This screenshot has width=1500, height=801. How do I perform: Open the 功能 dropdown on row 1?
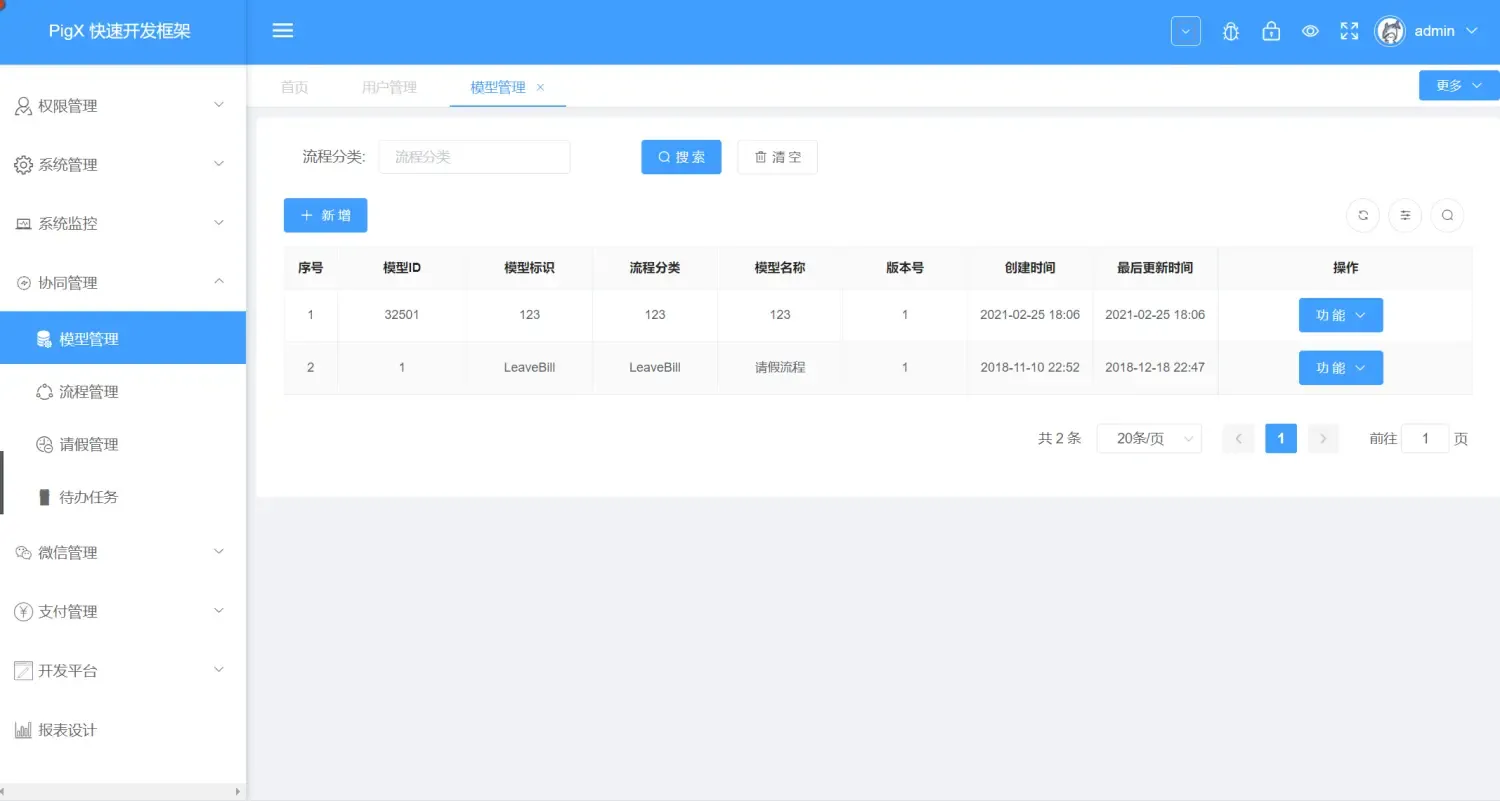click(1340, 314)
